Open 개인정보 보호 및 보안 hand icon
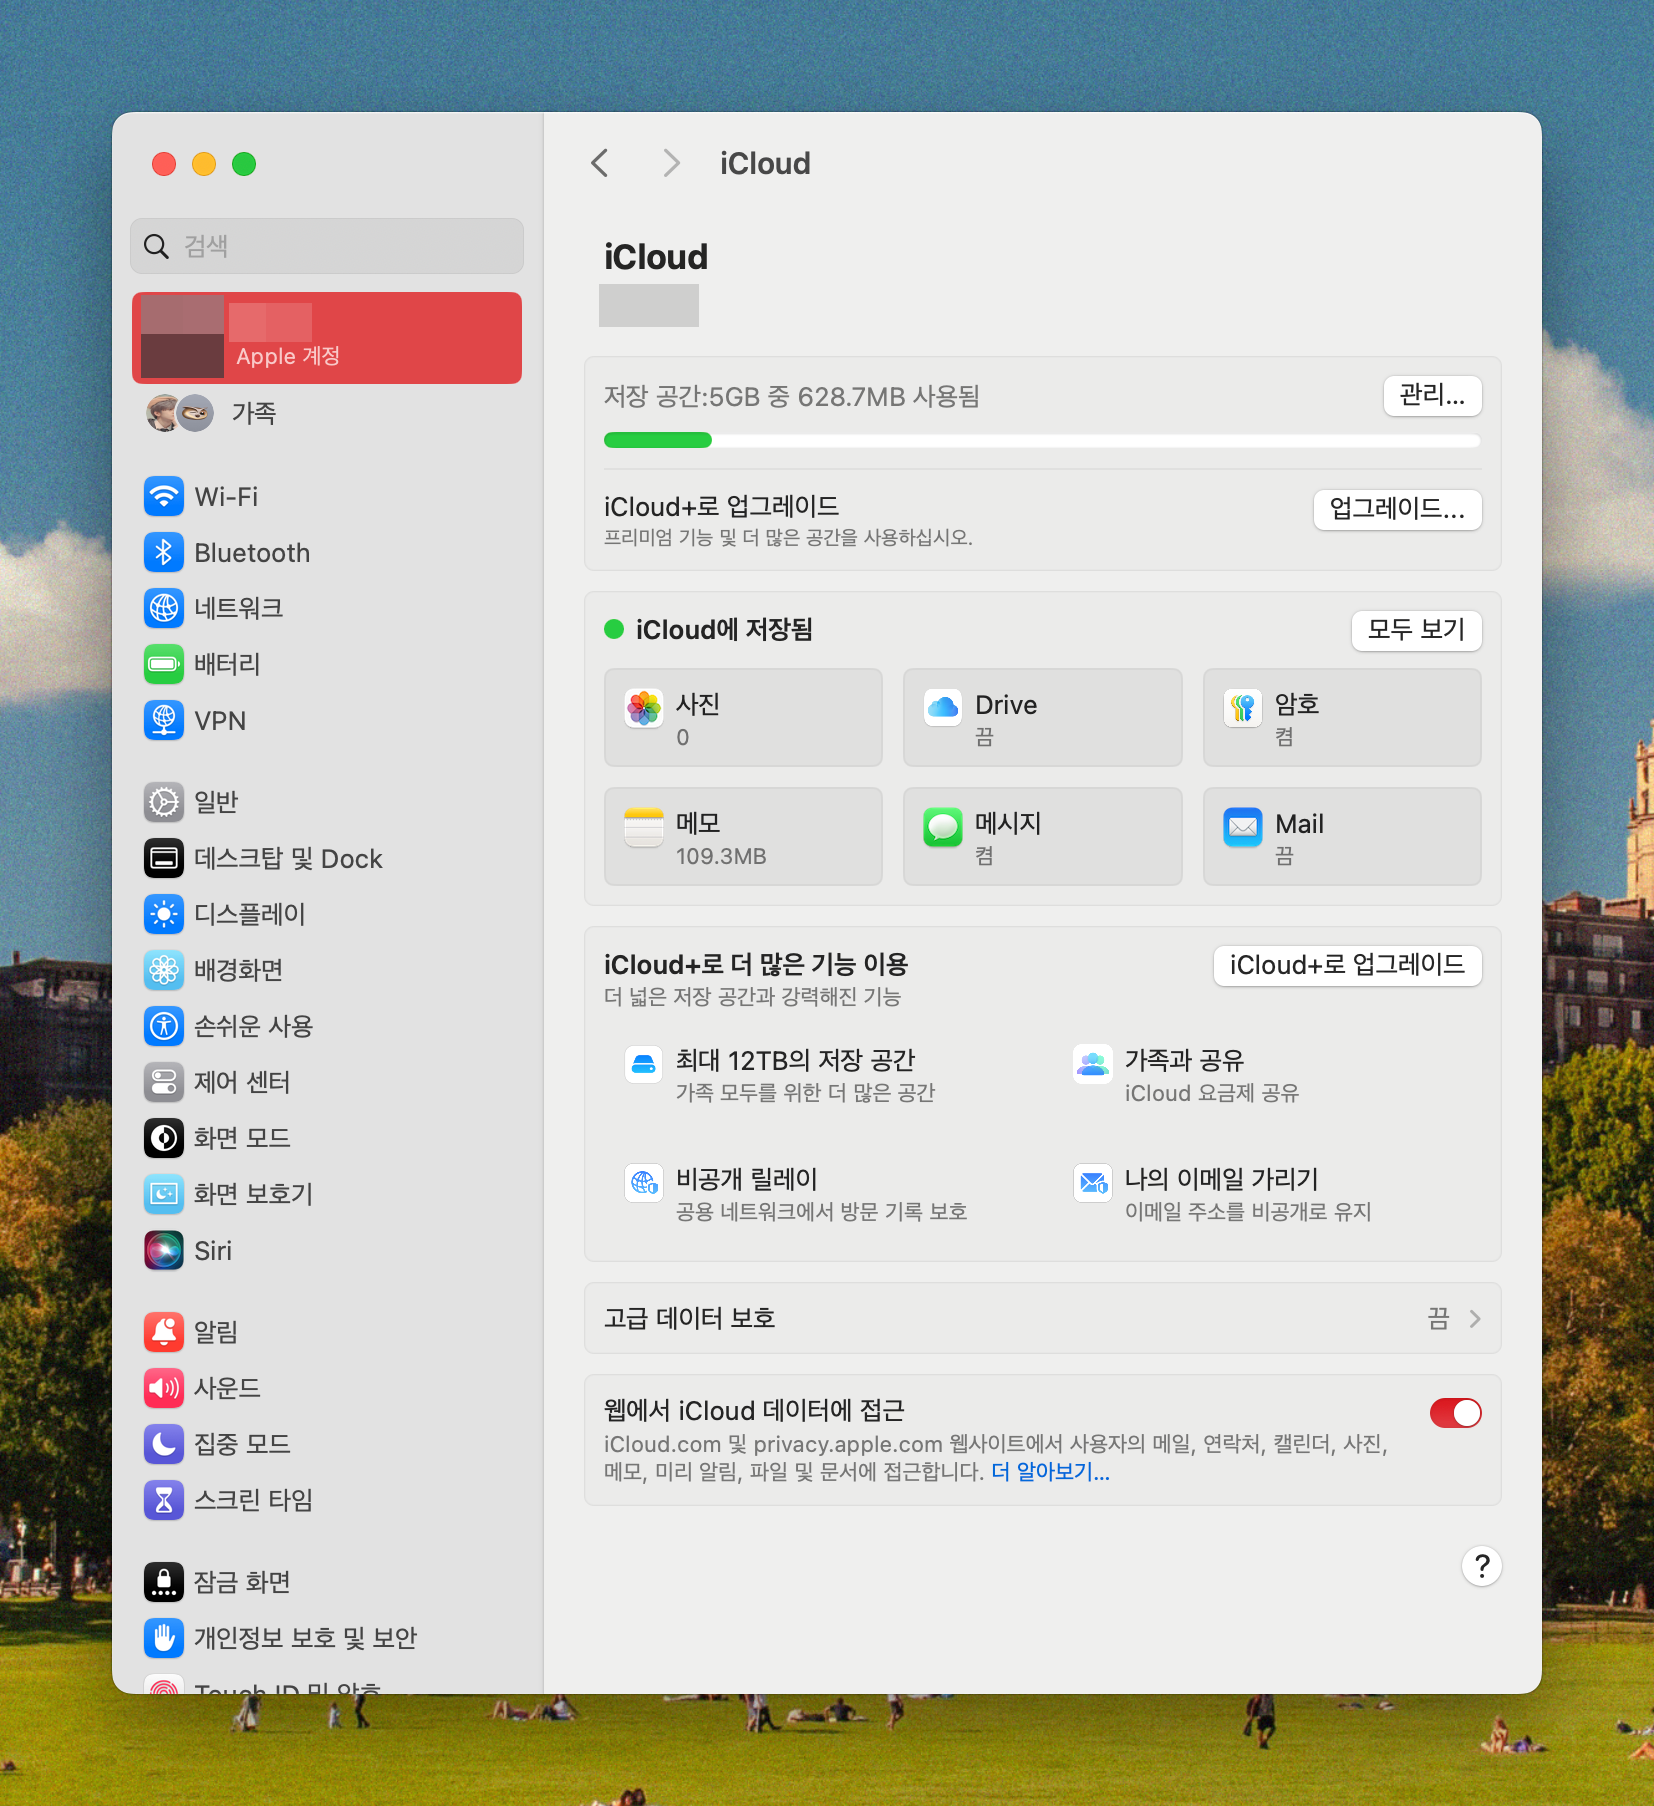This screenshot has height=1806, width=1654. pyautogui.click(x=164, y=1638)
